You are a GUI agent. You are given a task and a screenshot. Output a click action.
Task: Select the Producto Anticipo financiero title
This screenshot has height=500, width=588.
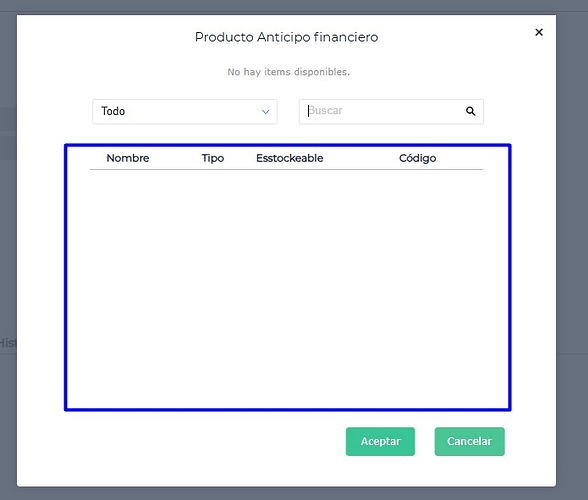tap(286, 37)
